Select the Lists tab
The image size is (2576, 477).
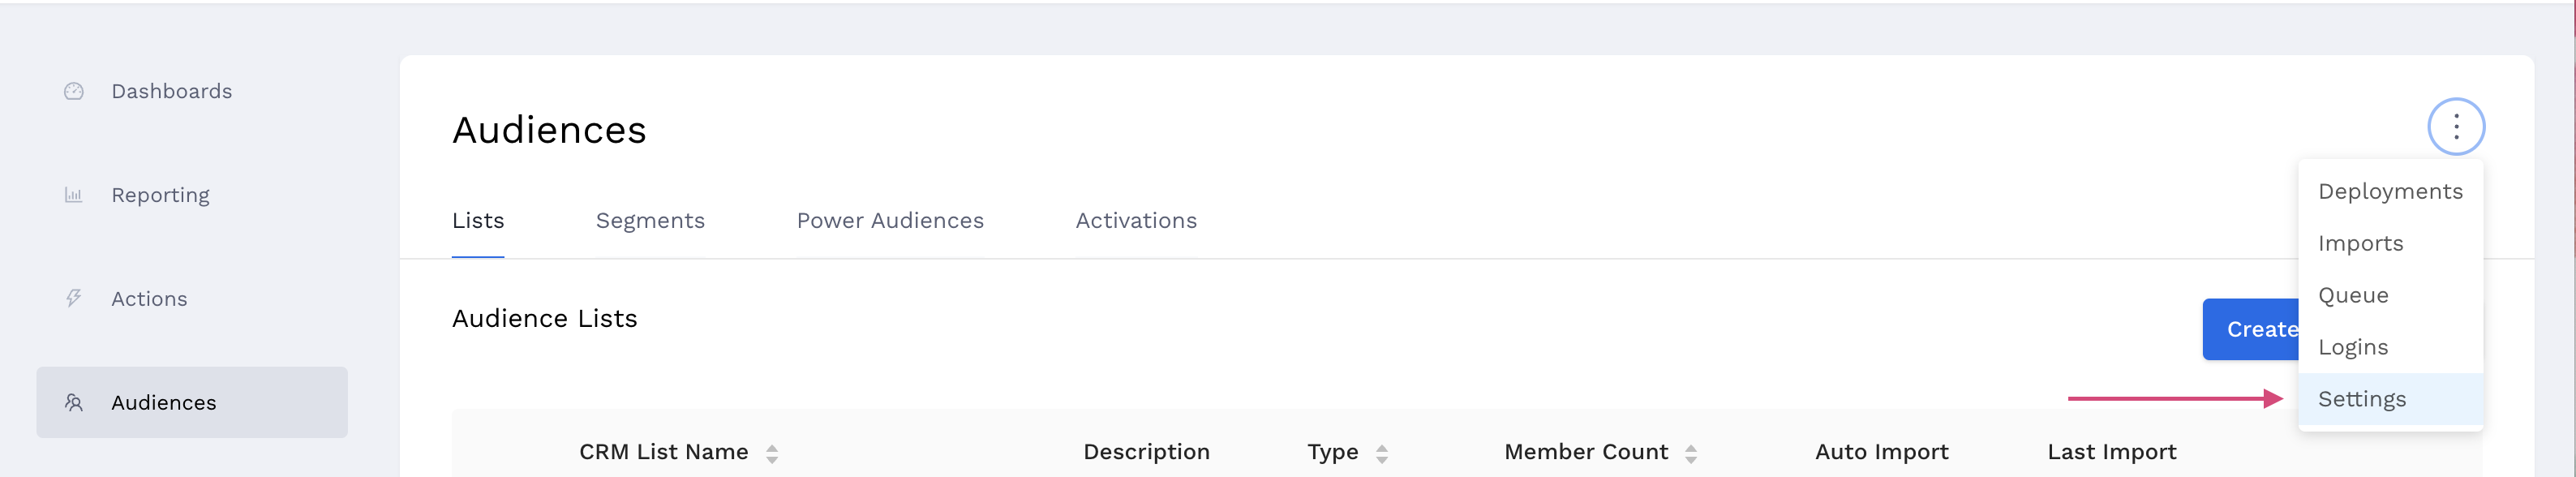[x=478, y=220]
